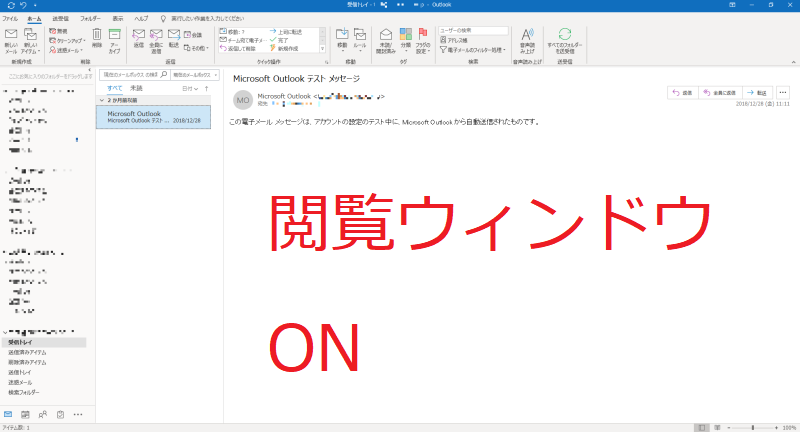
Task: Open the 新しいアイテム dropdown
Action: 30,41
